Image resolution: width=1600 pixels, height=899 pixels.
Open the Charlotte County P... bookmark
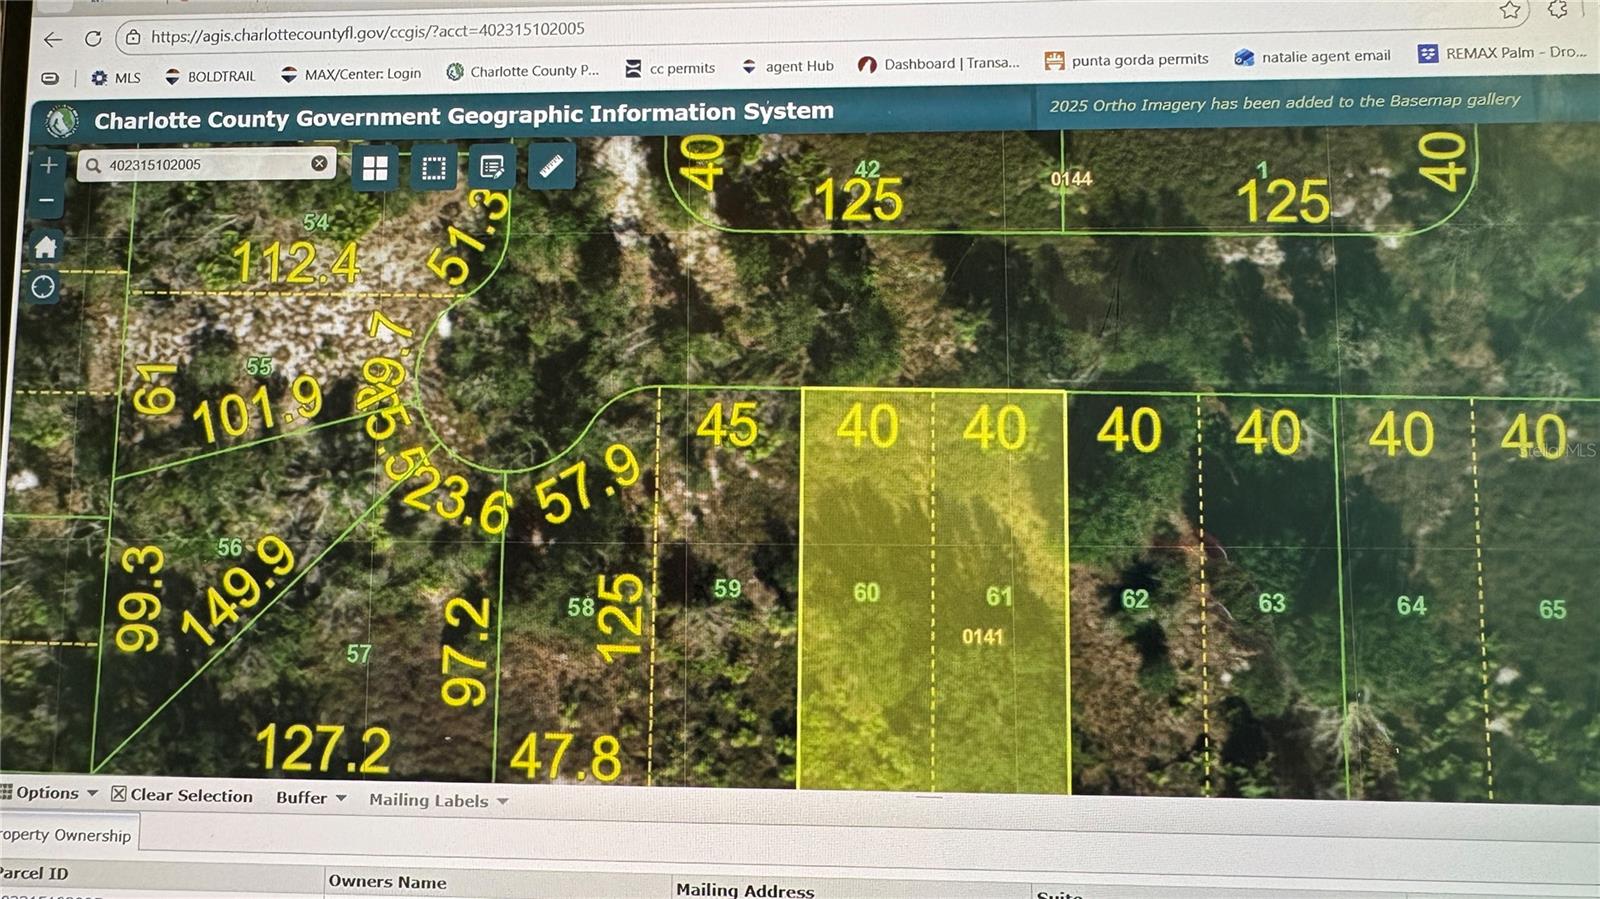click(x=523, y=71)
